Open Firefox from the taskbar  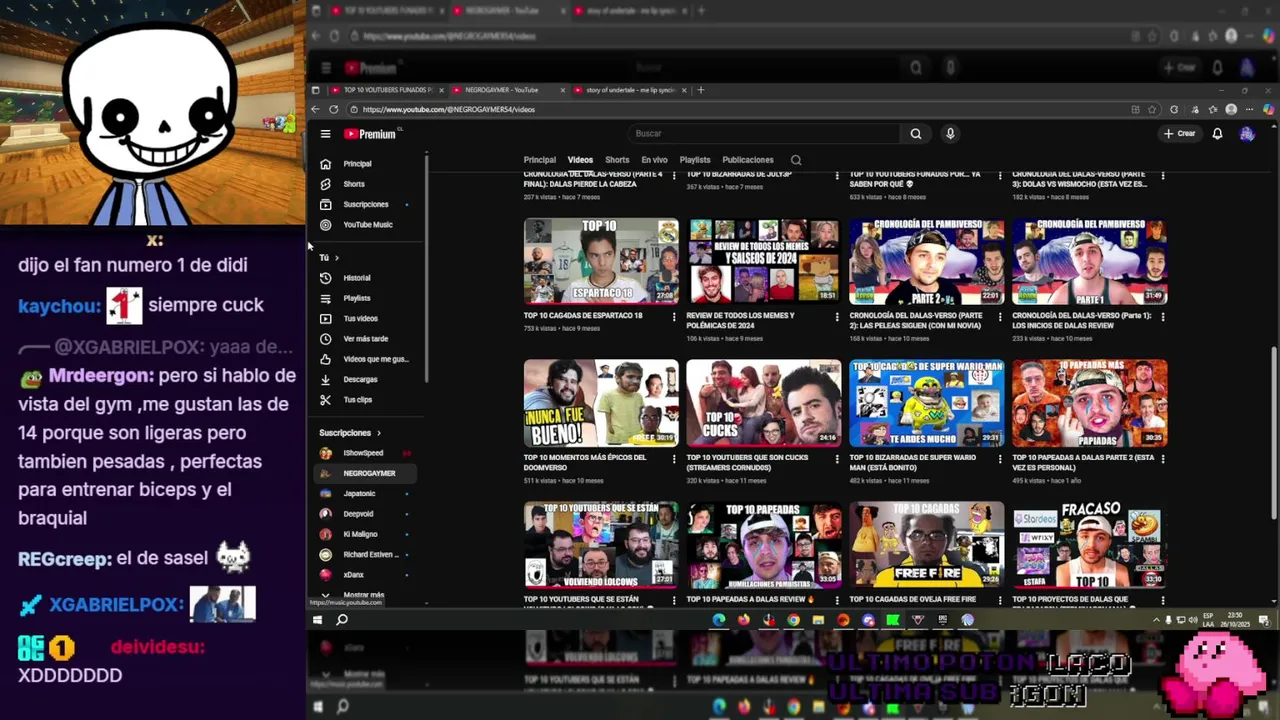[x=744, y=620]
